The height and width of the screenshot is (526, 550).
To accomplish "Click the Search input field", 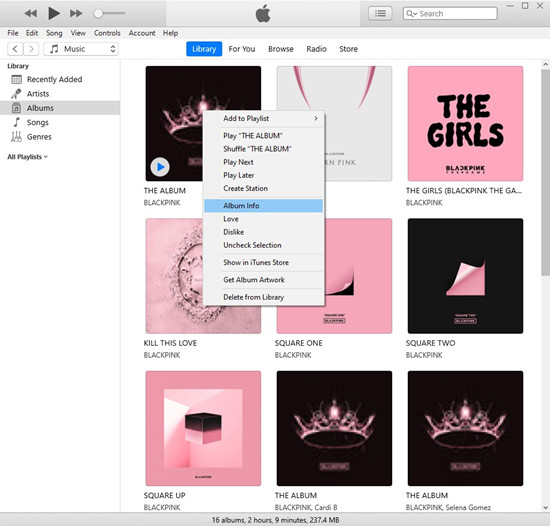I will tap(450, 14).
